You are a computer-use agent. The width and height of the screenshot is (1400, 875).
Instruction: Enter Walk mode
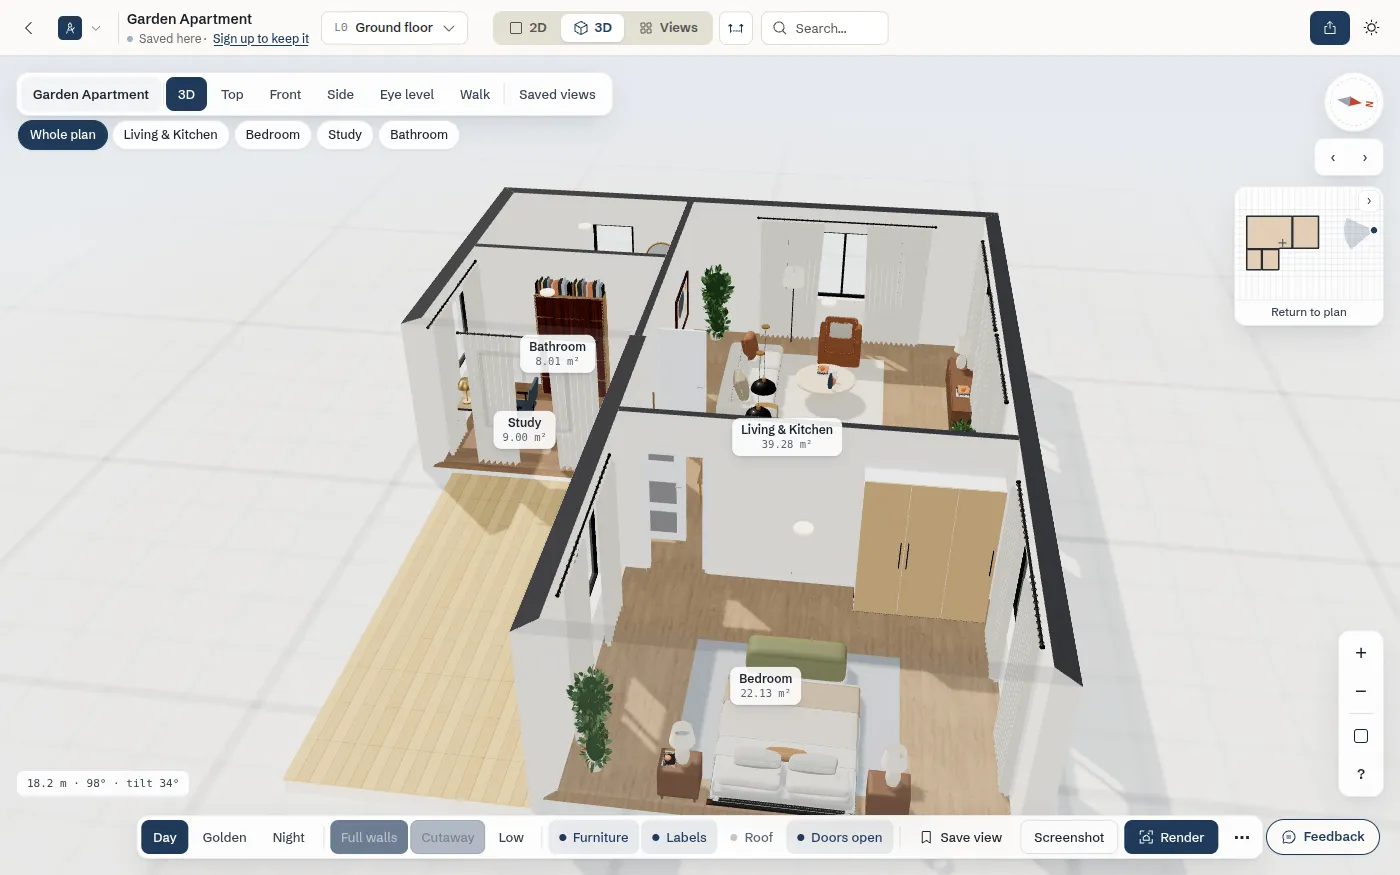point(475,95)
